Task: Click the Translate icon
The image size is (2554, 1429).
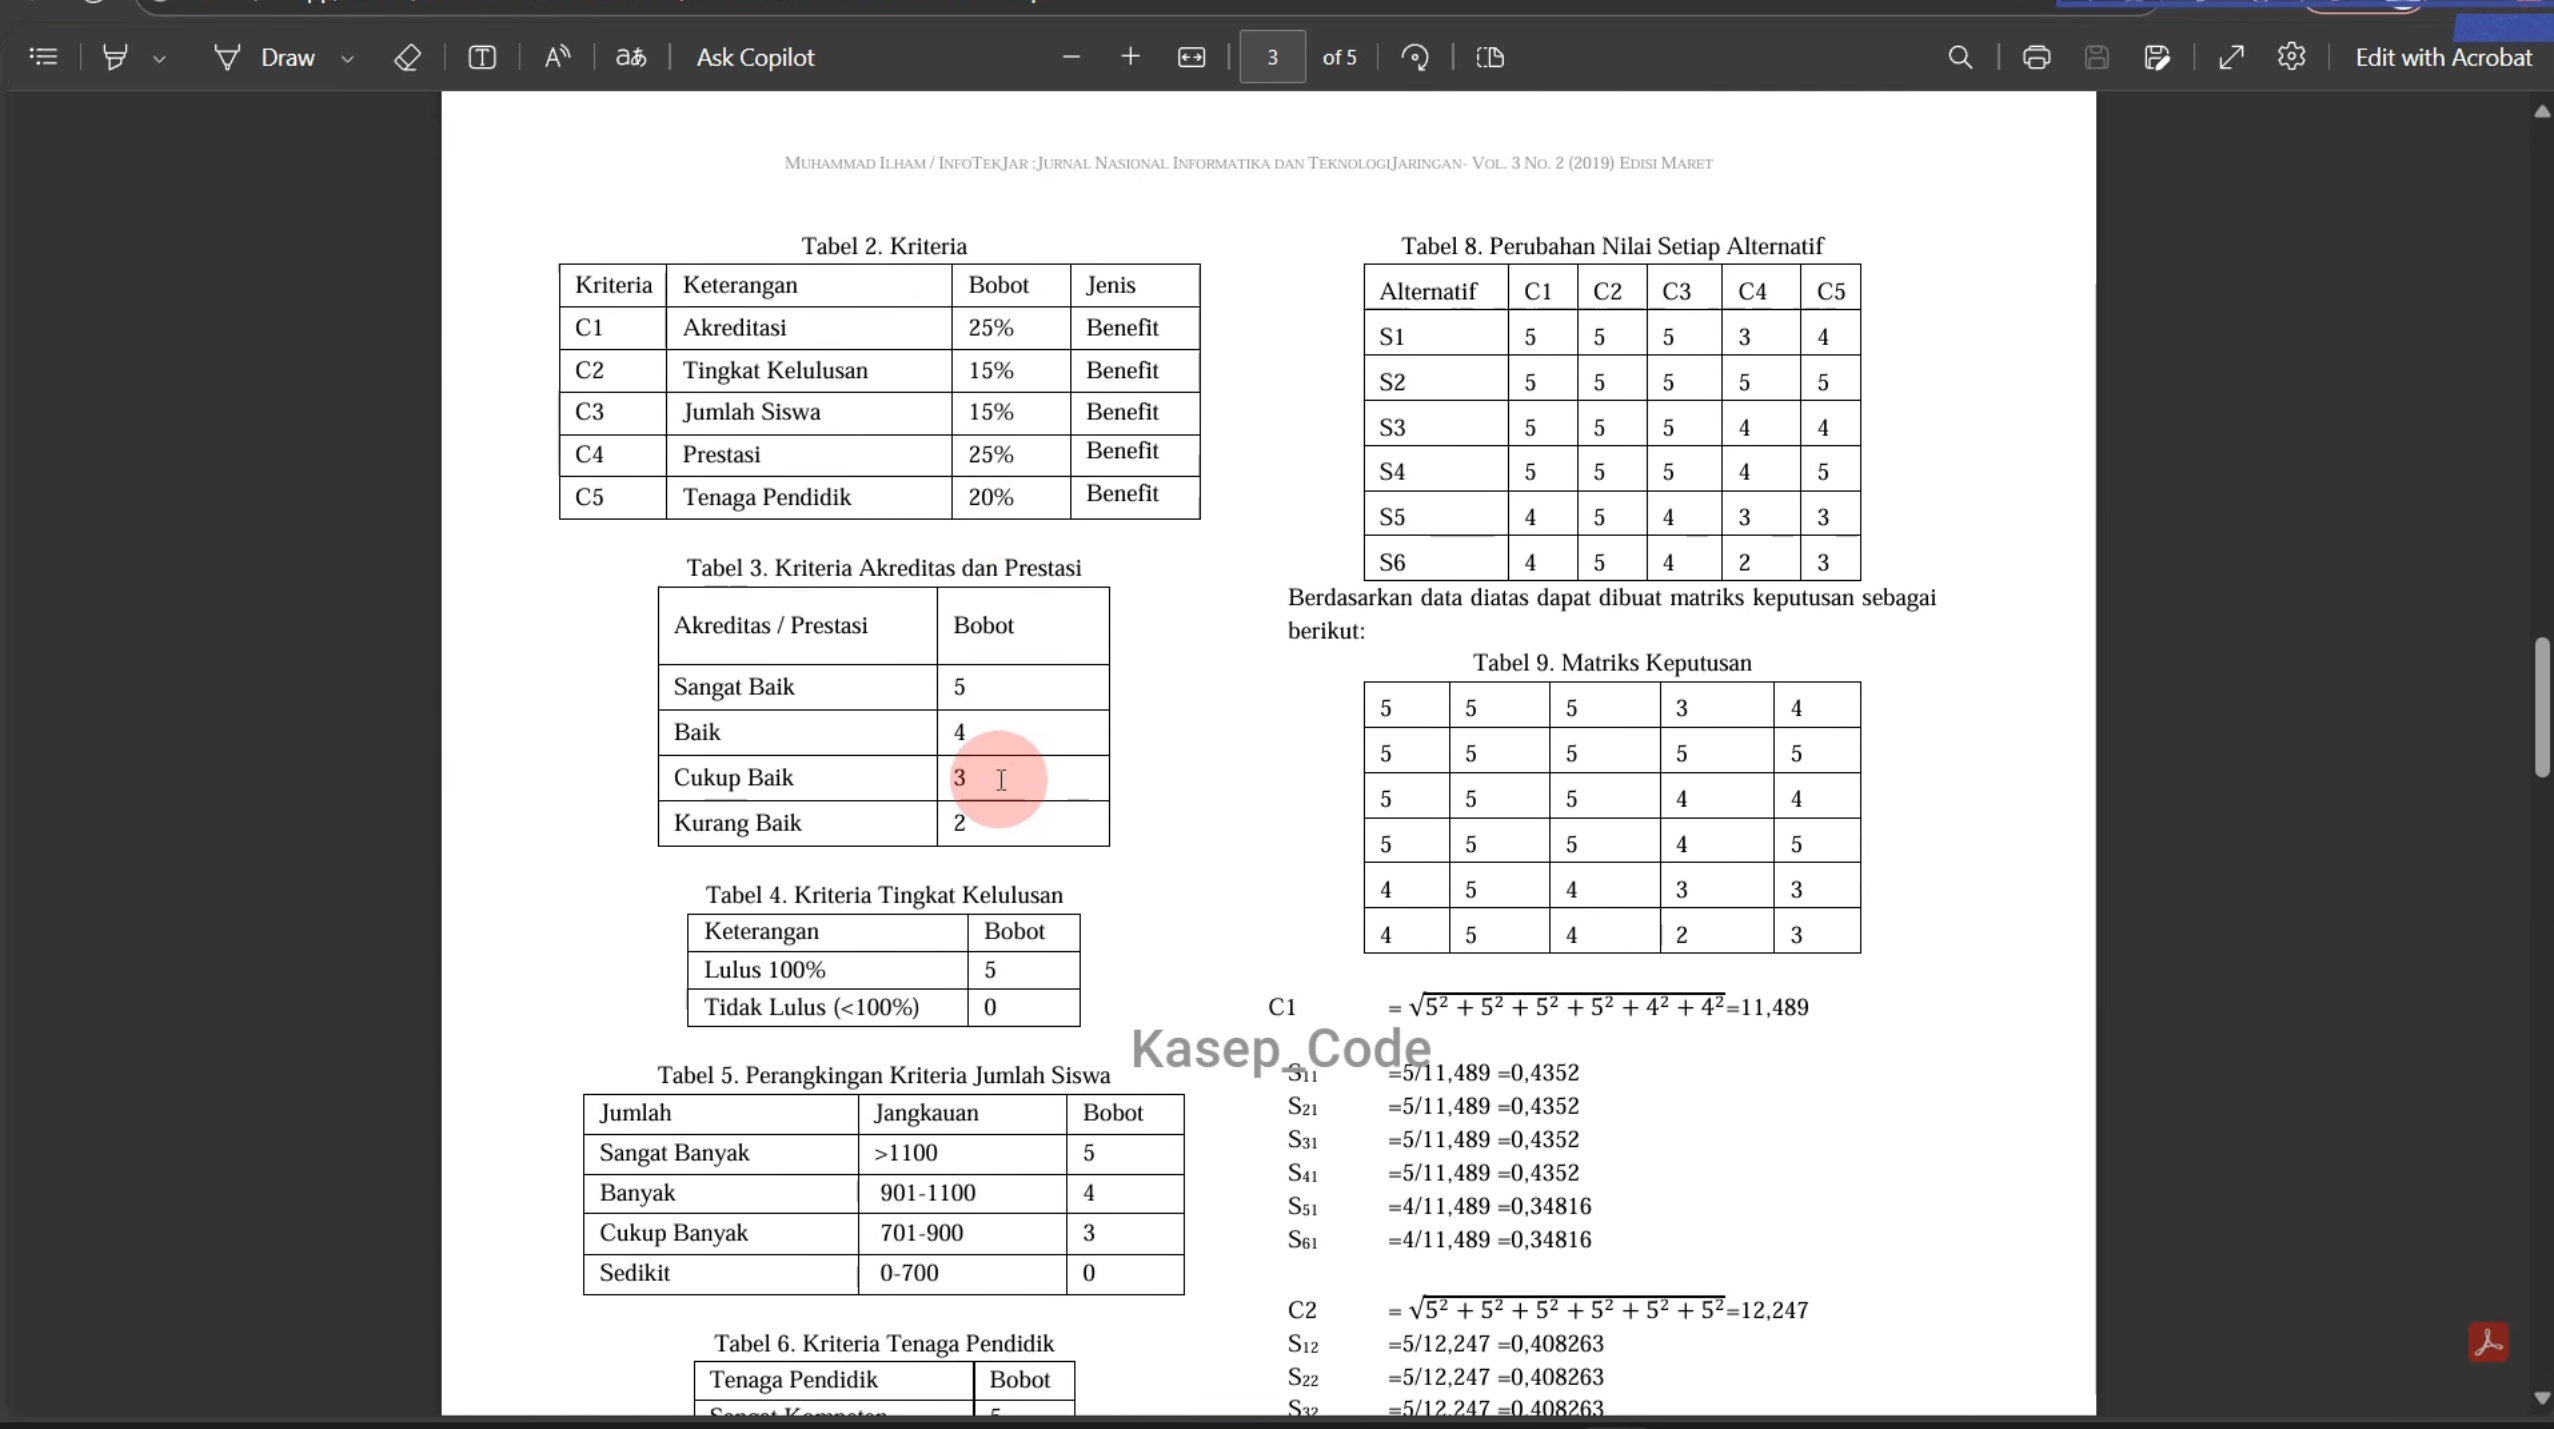Action: (x=631, y=57)
